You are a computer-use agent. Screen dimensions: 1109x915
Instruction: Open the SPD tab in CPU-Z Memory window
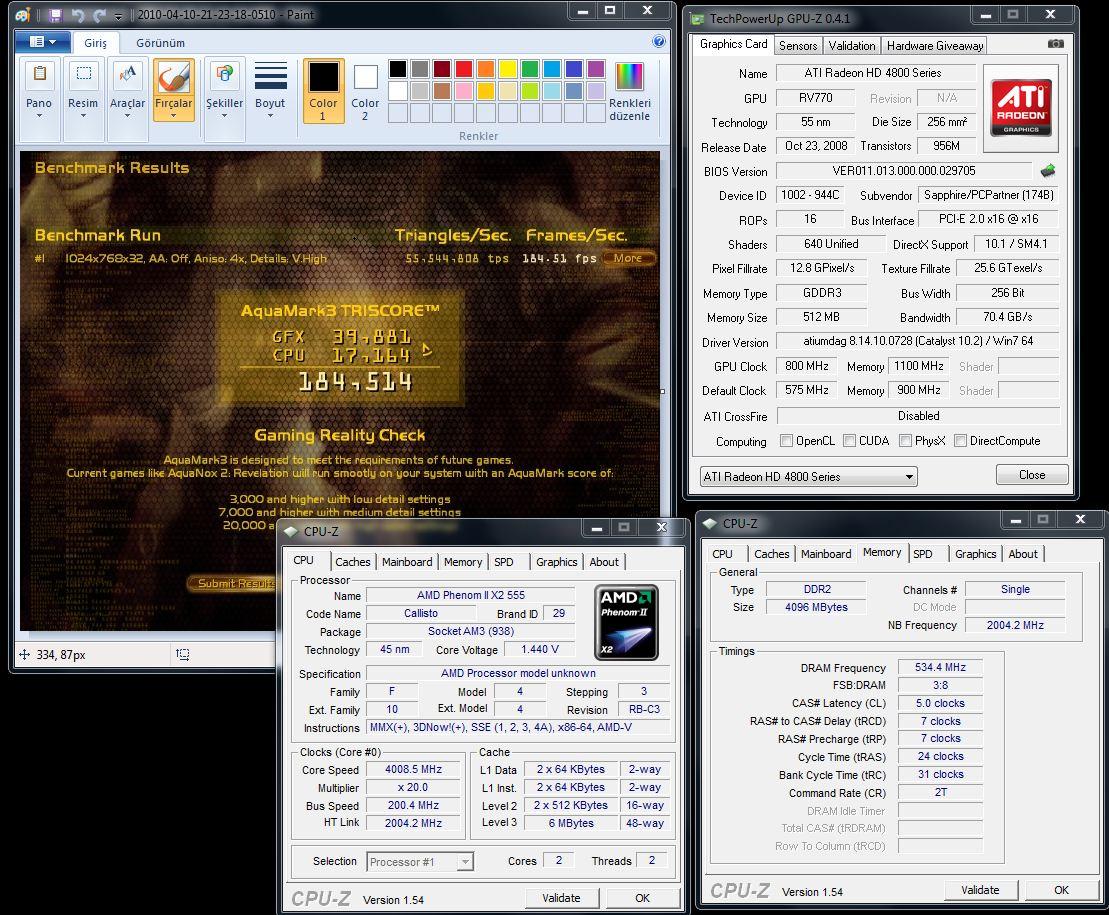(922, 554)
